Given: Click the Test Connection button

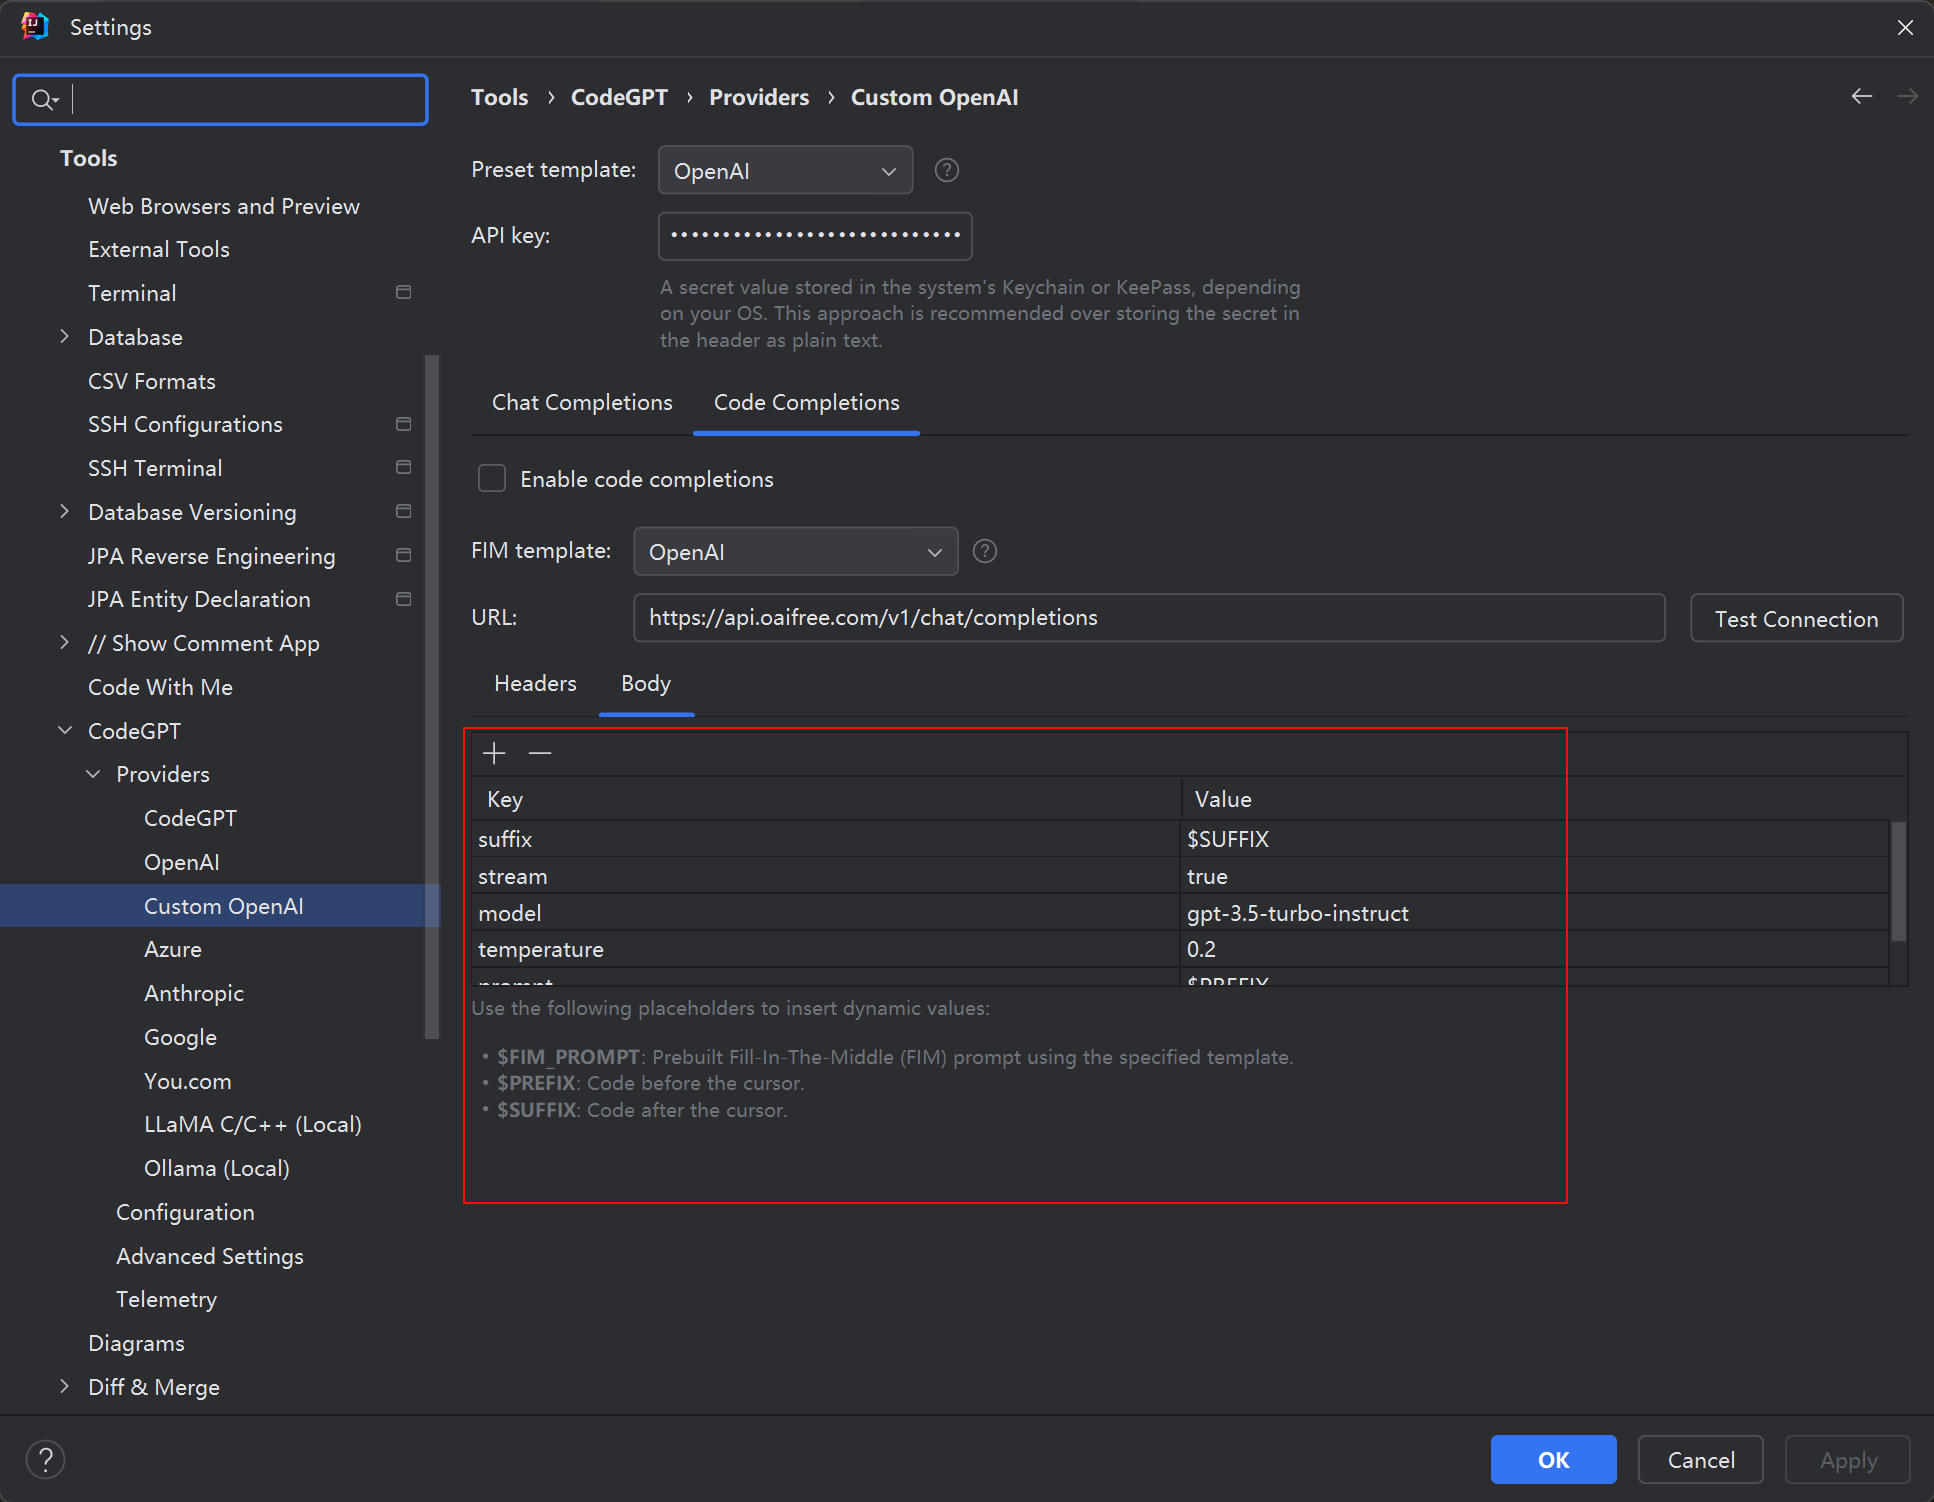Looking at the screenshot, I should click(x=1796, y=619).
